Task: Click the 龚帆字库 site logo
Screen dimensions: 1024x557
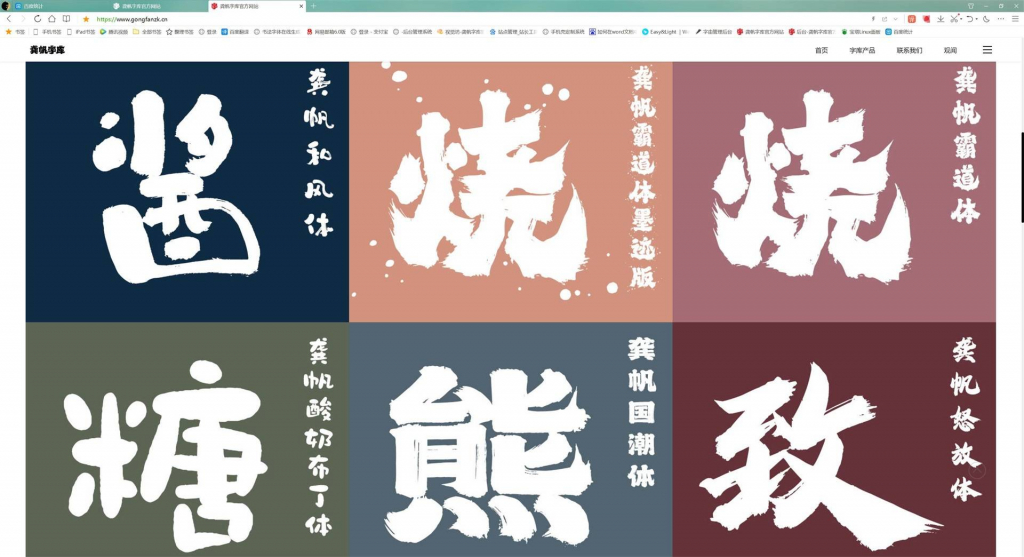Action: pyautogui.click(x=47, y=50)
